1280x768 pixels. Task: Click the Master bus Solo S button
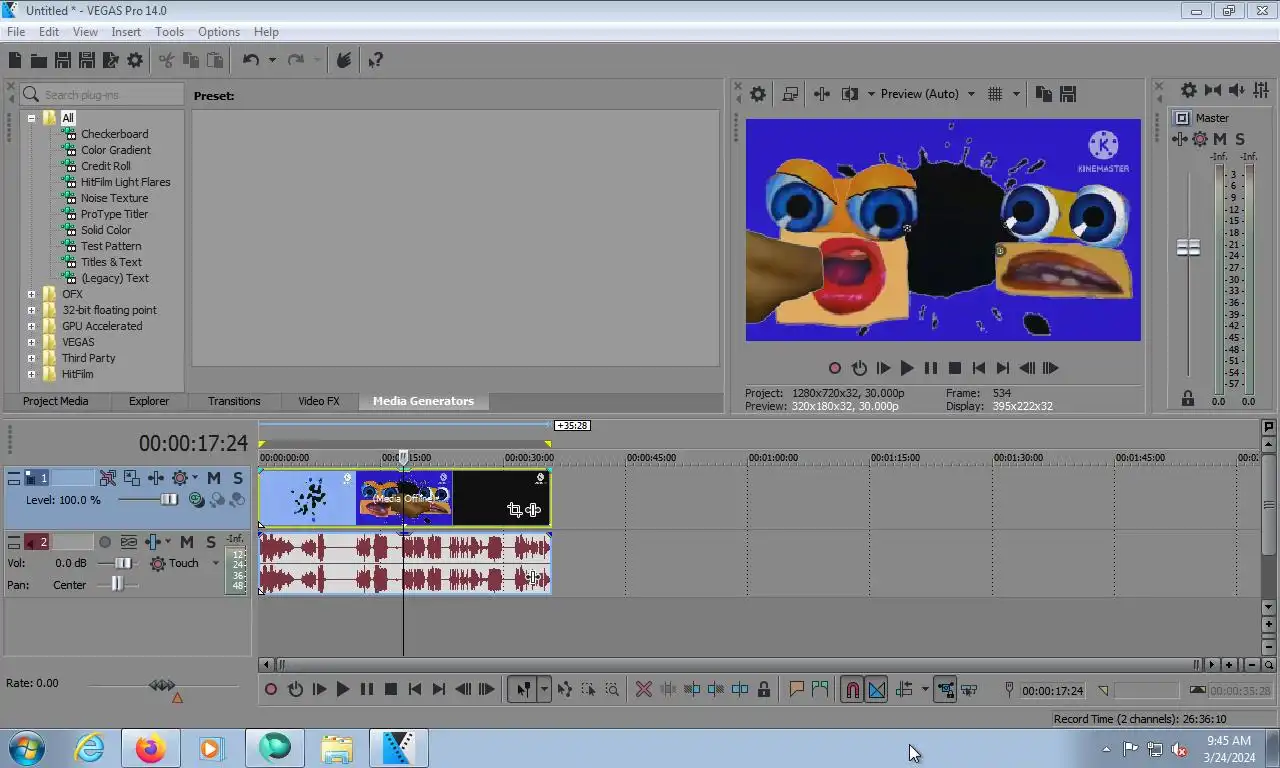tap(1240, 139)
